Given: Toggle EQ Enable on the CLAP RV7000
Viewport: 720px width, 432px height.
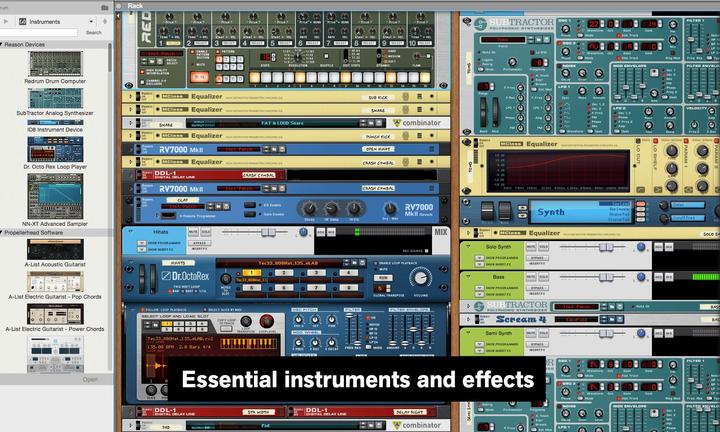Looking at the screenshot, I should pyautogui.click(x=250, y=205).
